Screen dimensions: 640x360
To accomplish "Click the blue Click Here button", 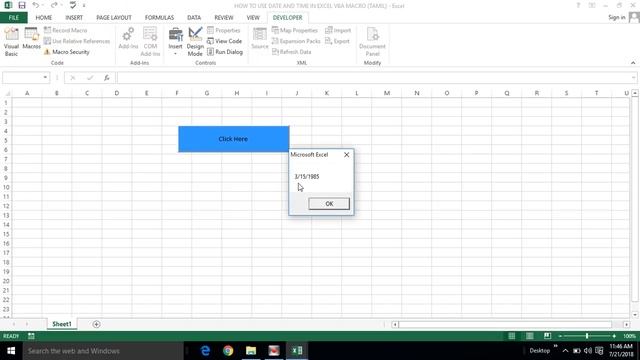I will pos(233,139).
